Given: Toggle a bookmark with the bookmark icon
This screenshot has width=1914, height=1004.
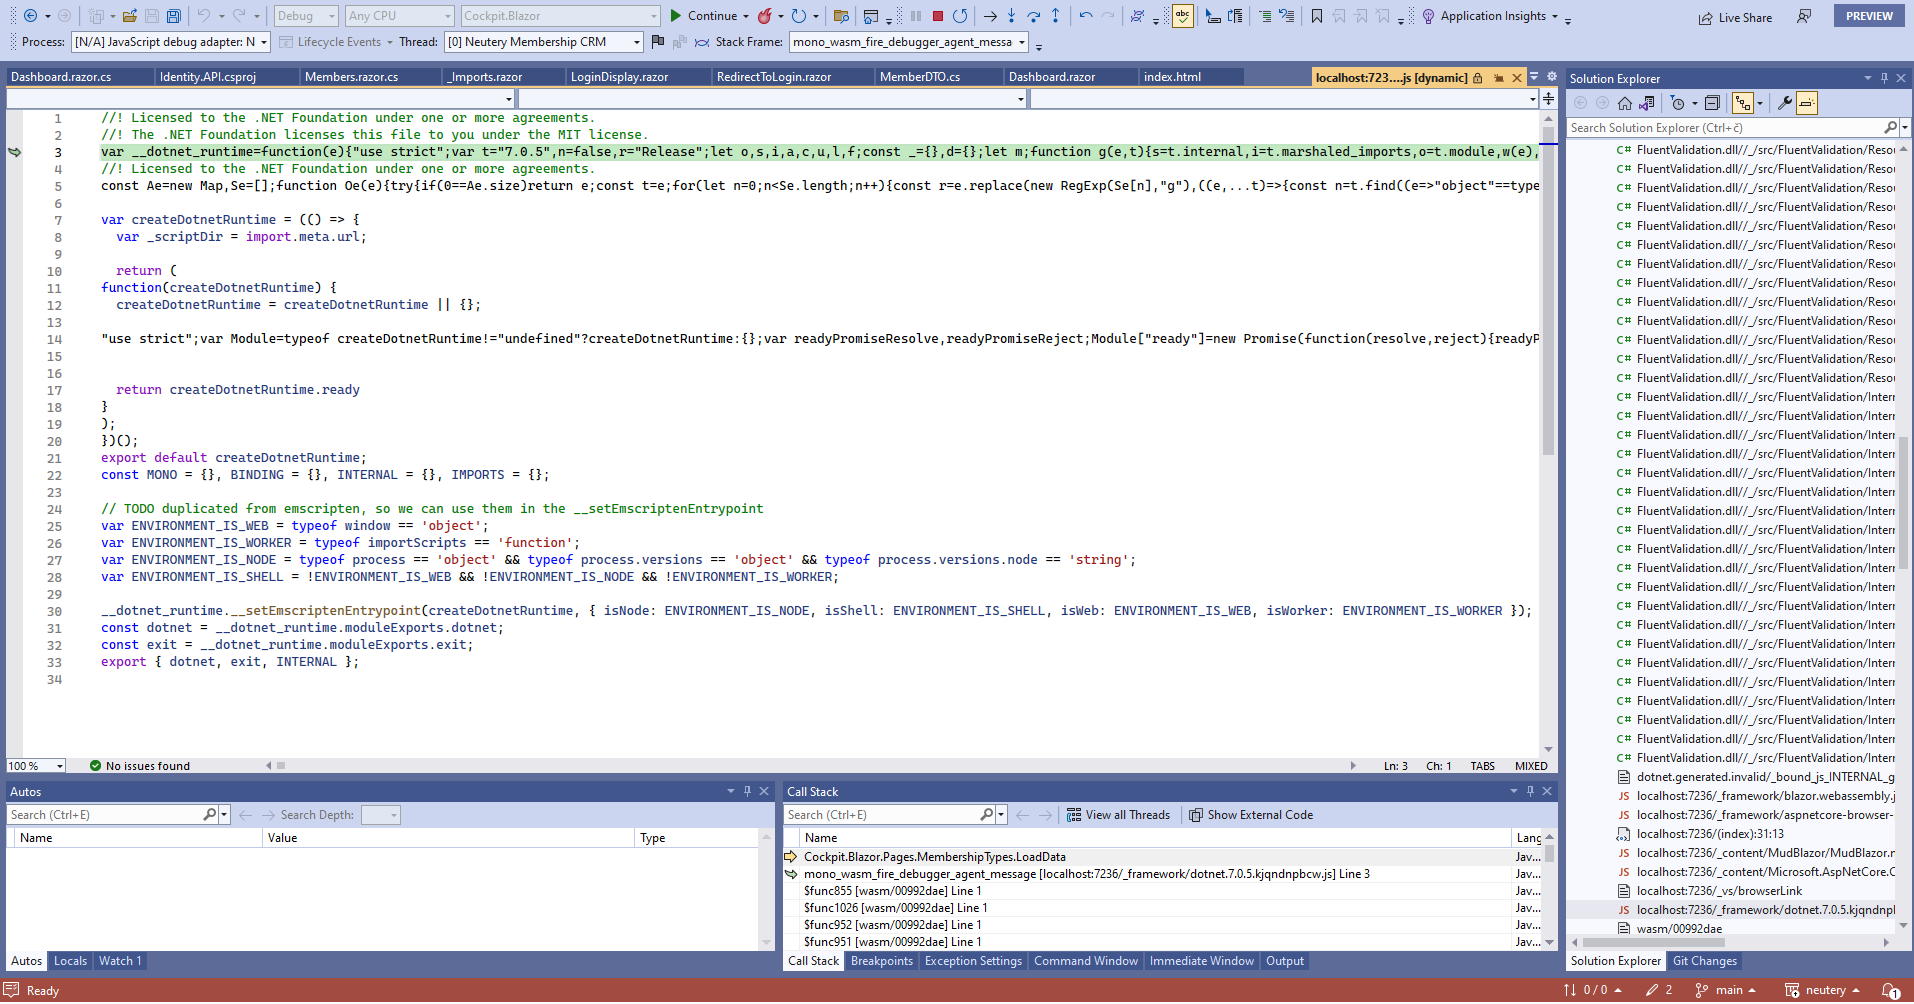Looking at the screenshot, I should pyautogui.click(x=1317, y=16).
